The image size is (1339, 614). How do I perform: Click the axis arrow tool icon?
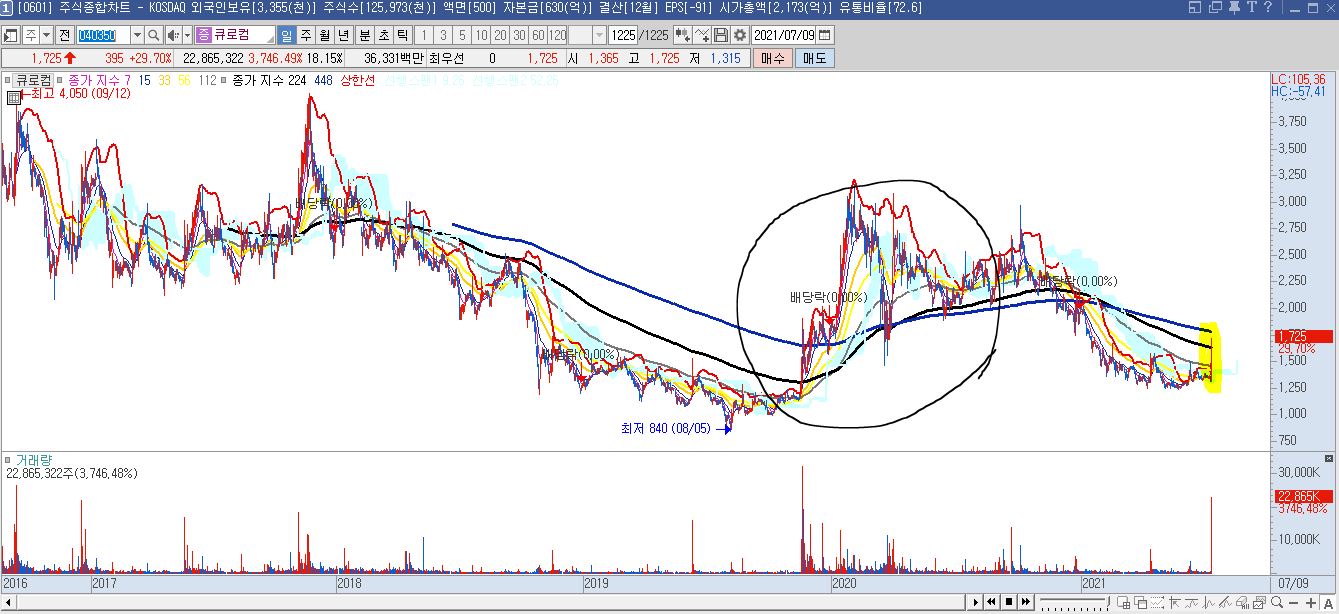click(x=1174, y=602)
